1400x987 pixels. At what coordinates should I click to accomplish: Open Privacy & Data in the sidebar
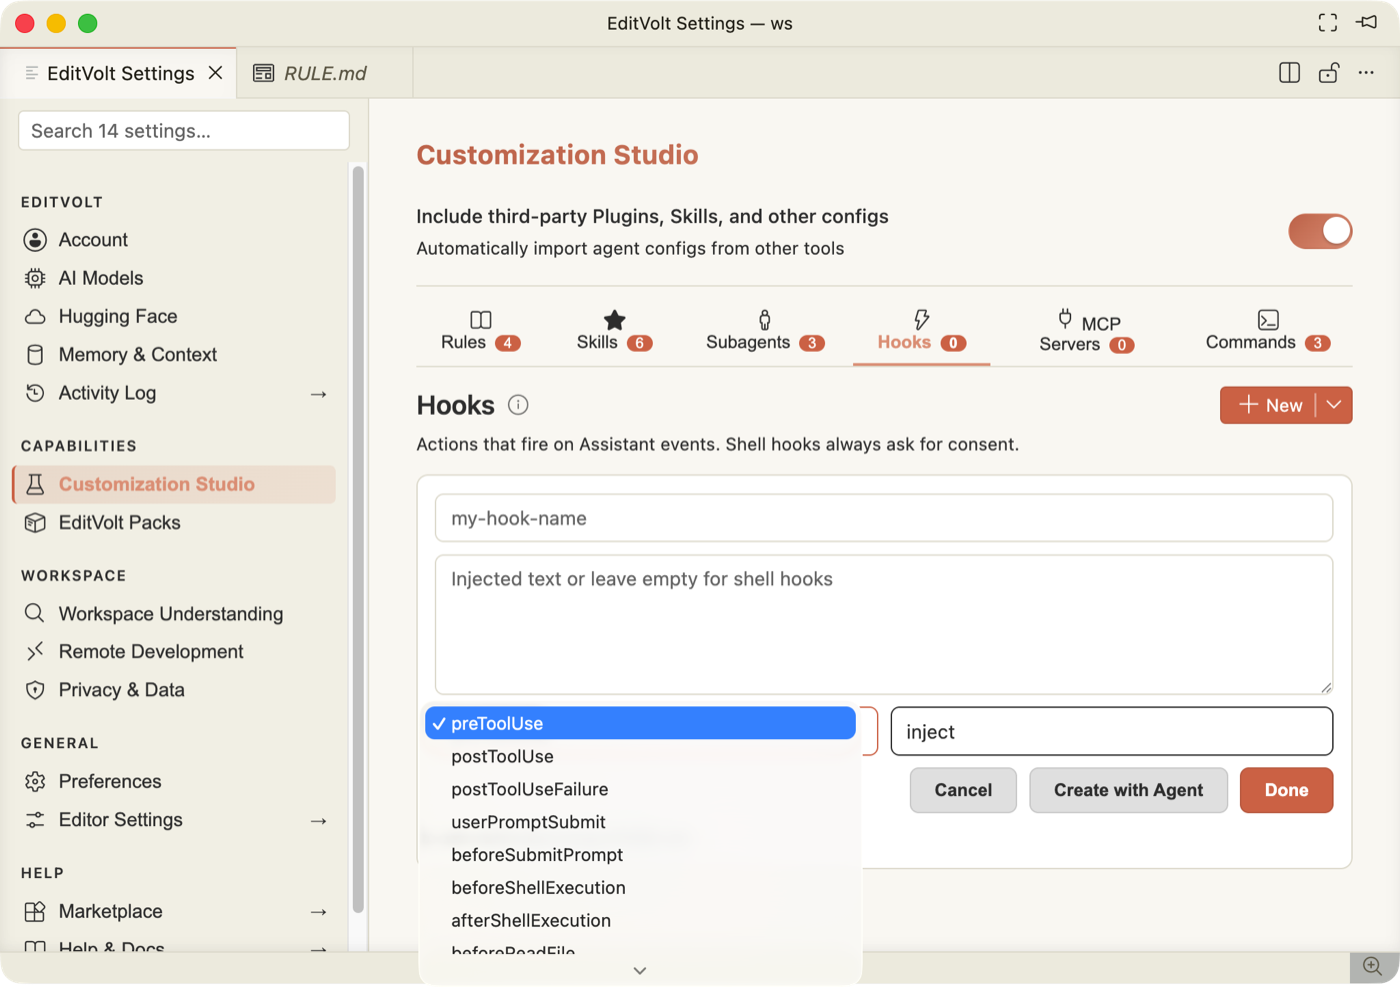click(x=174, y=690)
